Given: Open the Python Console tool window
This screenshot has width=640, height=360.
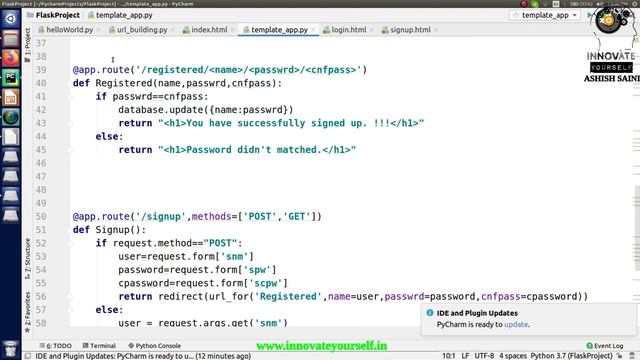Looking at the screenshot, I should coord(154,346).
